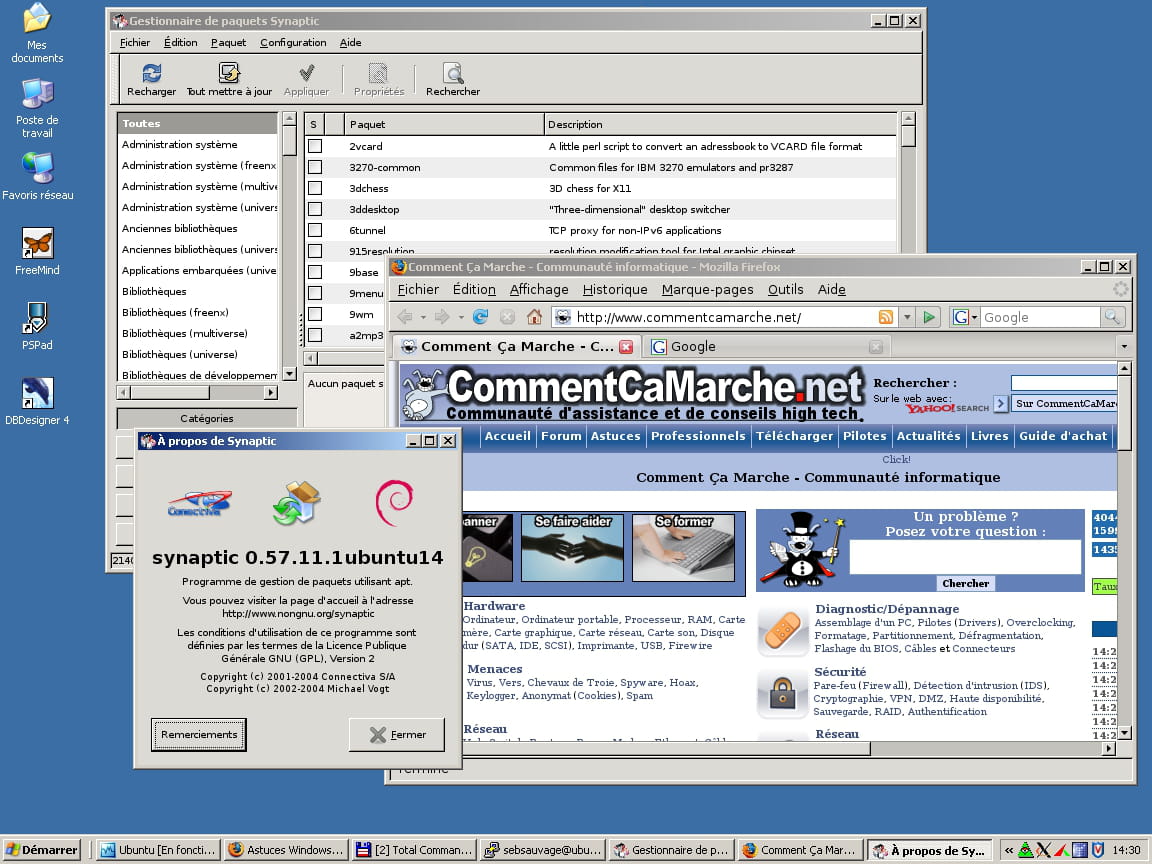
Task: Click the Tout mettre à jour icon
Action: (229, 74)
